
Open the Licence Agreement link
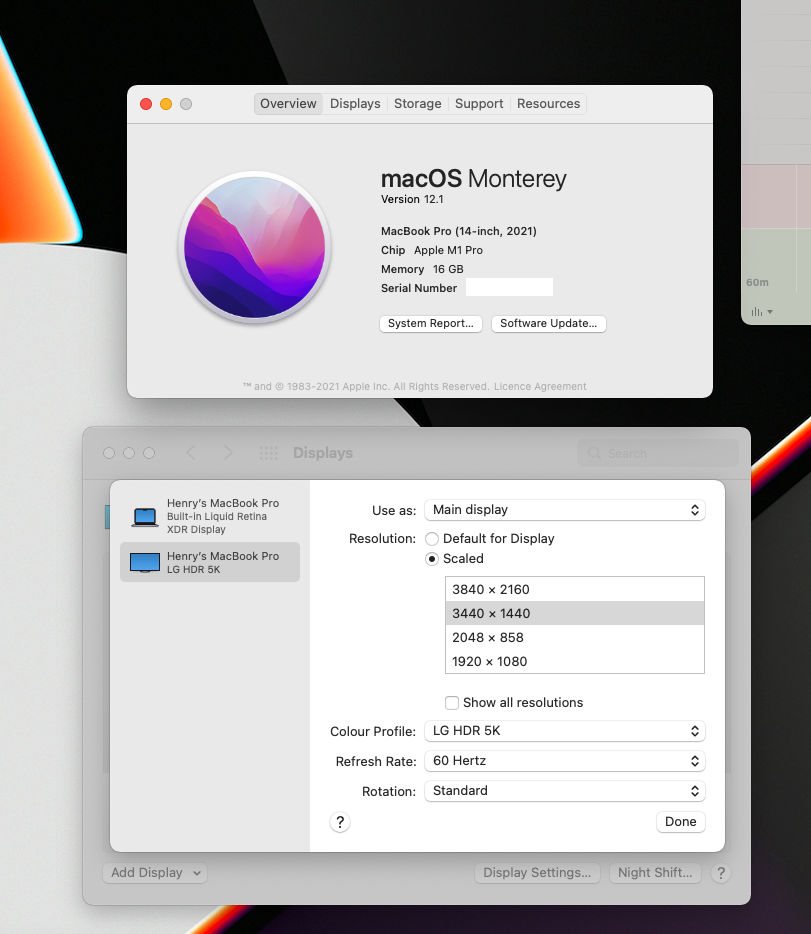point(540,387)
